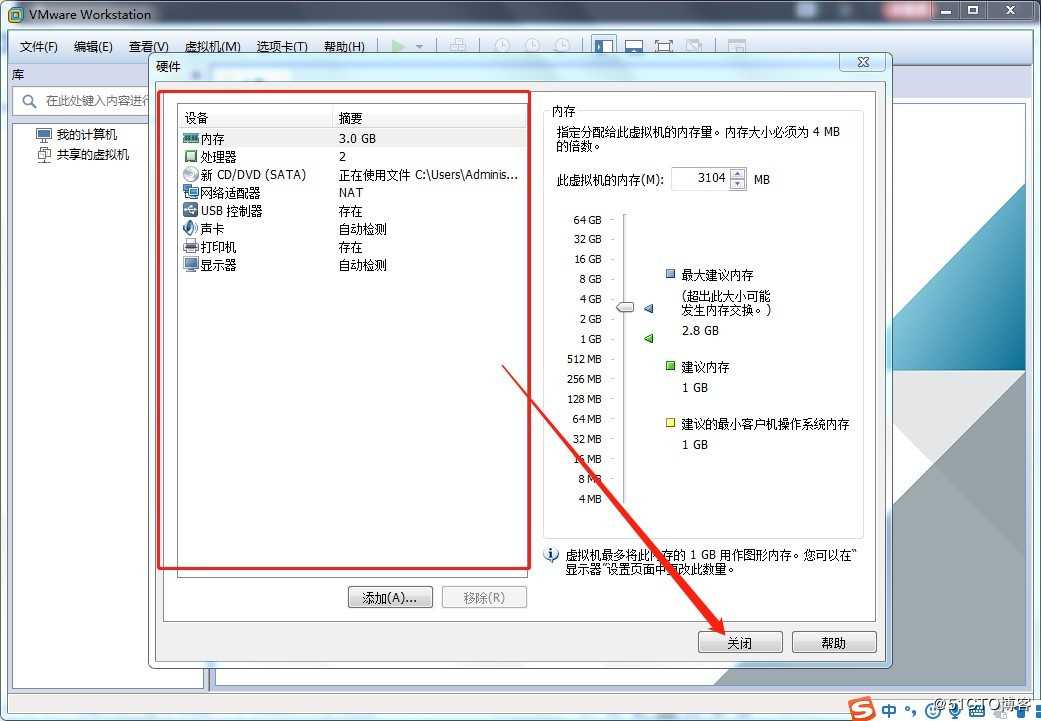The height and width of the screenshot is (721, 1041).
Task: Click the library search magnifier icon
Action: coord(29,101)
